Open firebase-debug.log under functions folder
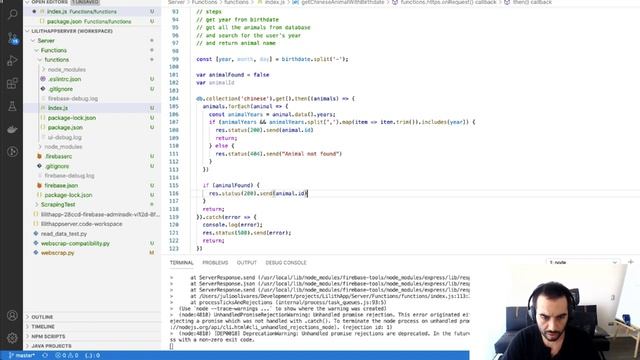The height and width of the screenshot is (360, 640). [x=73, y=99]
